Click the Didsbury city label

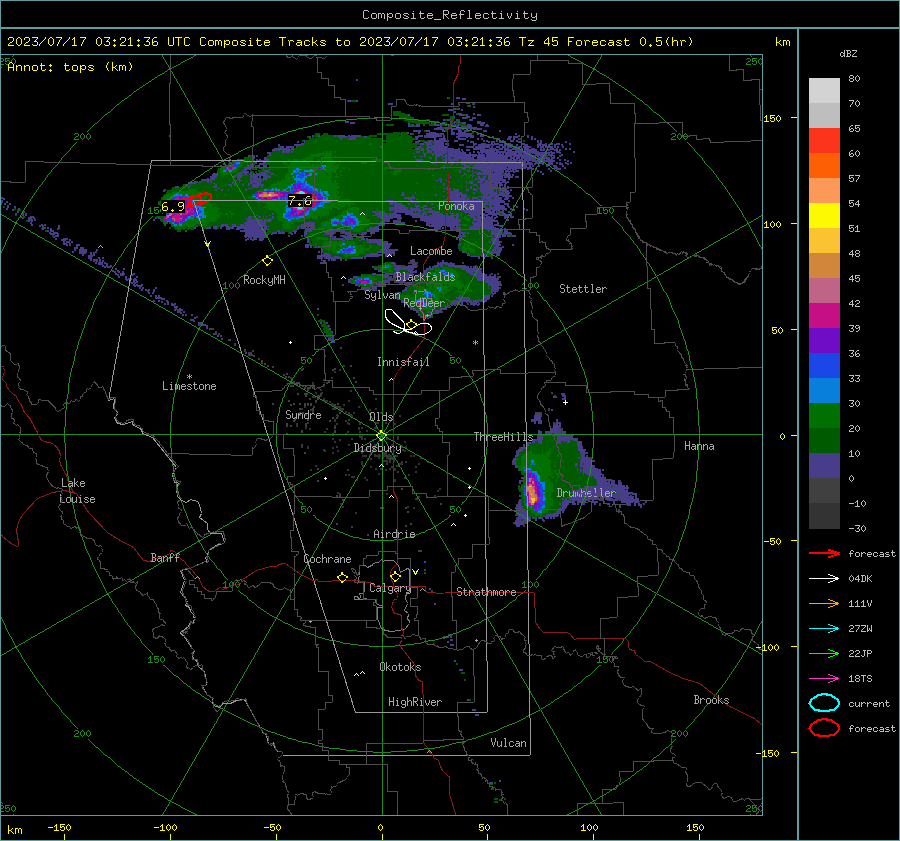point(377,448)
